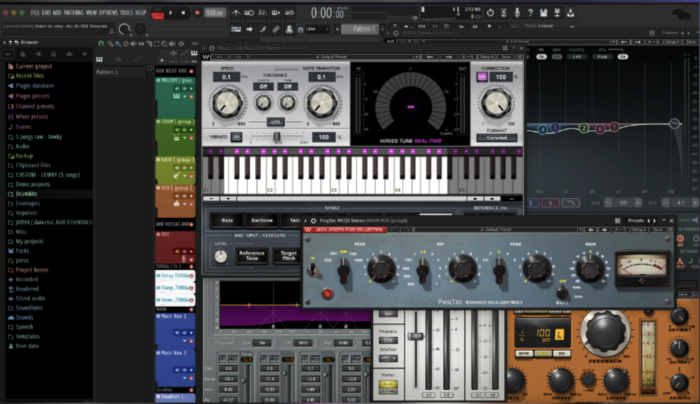This screenshot has height=404, width=700.
Task: Open the OPTIONS menu
Action: coord(108,12)
